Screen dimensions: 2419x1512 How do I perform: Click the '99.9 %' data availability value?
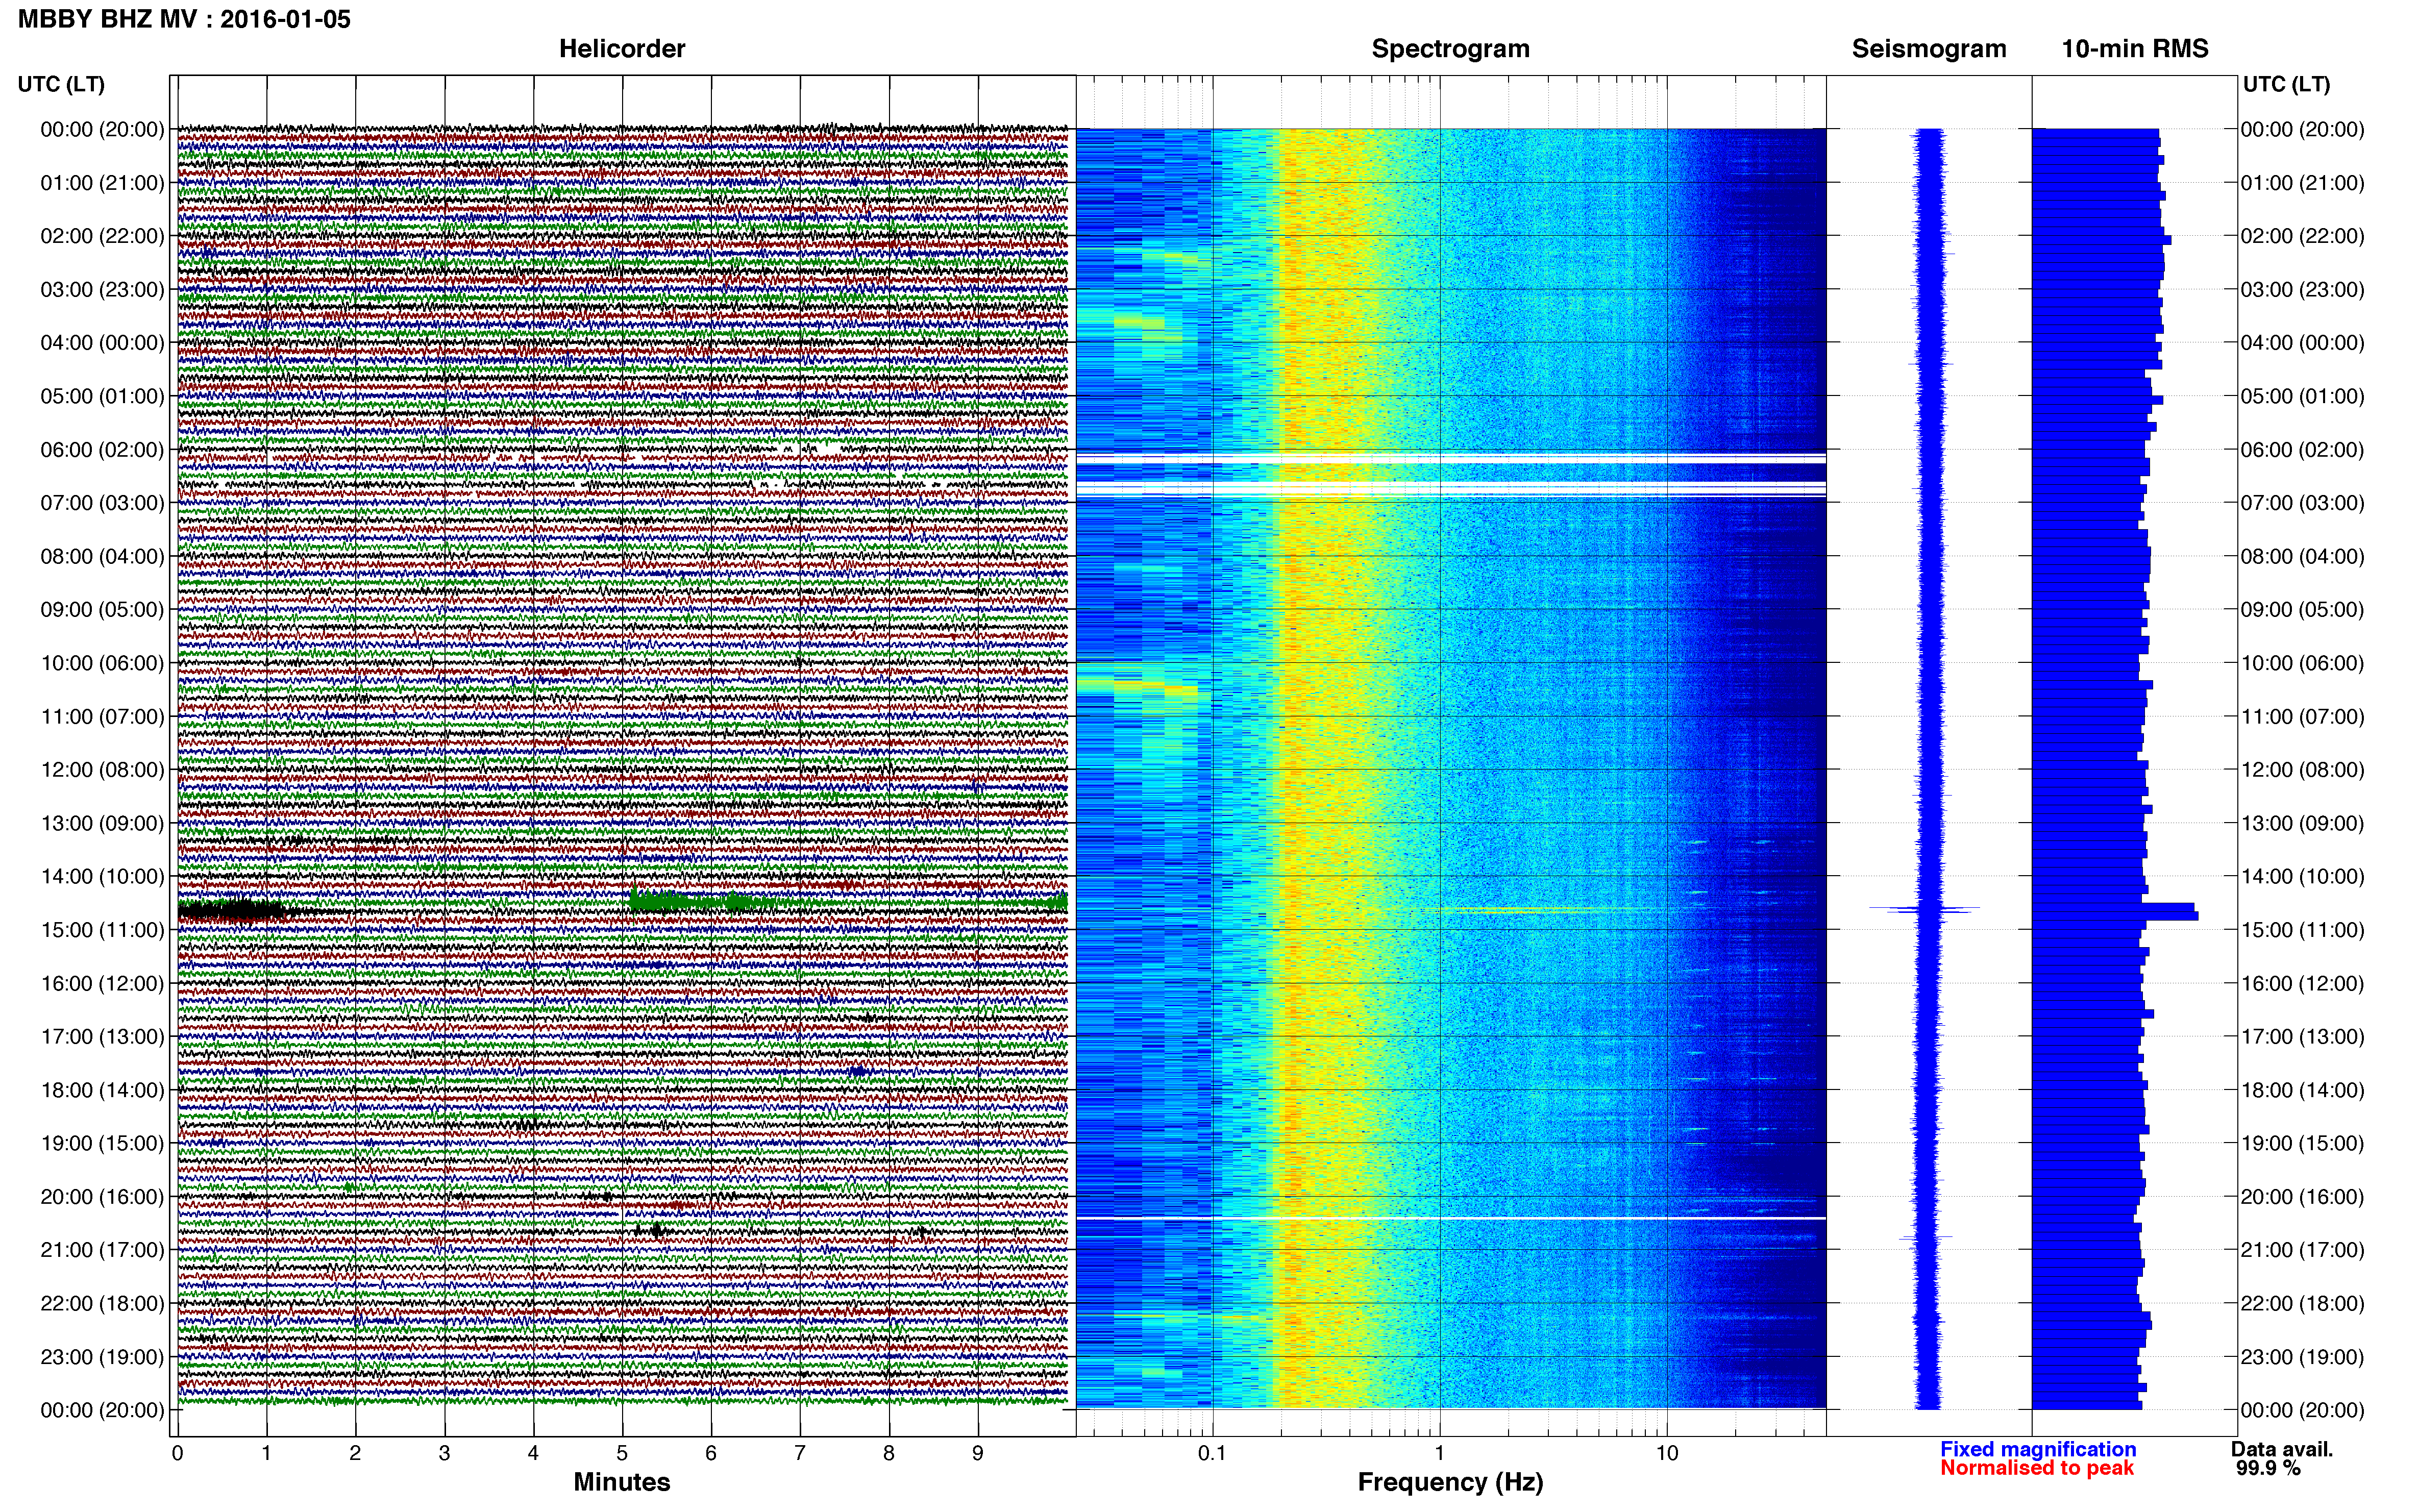[2268, 1468]
